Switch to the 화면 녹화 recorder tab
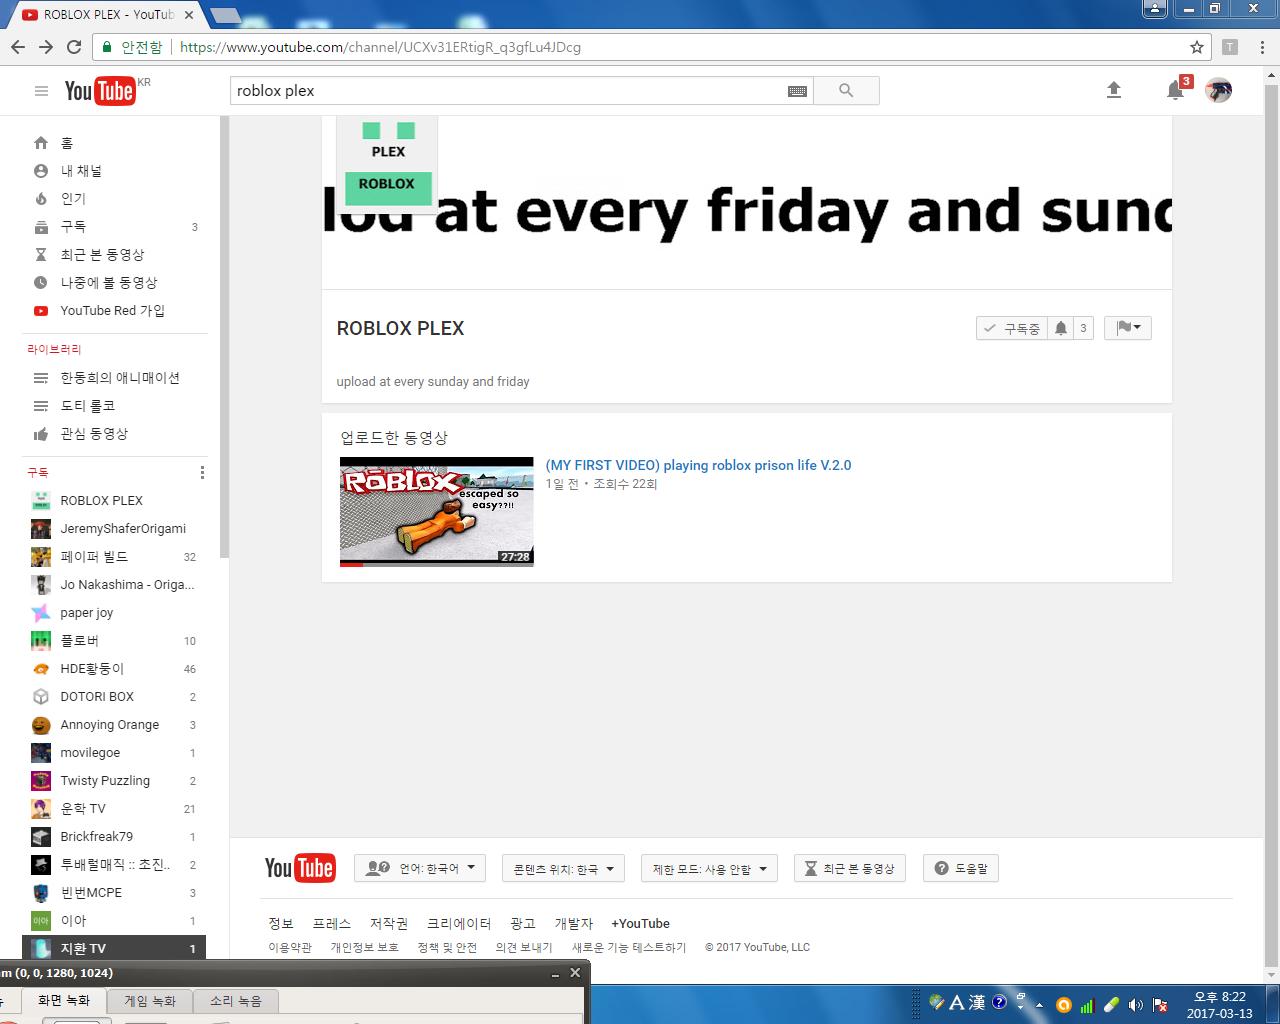1280x1024 pixels. pyautogui.click(x=64, y=1000)
